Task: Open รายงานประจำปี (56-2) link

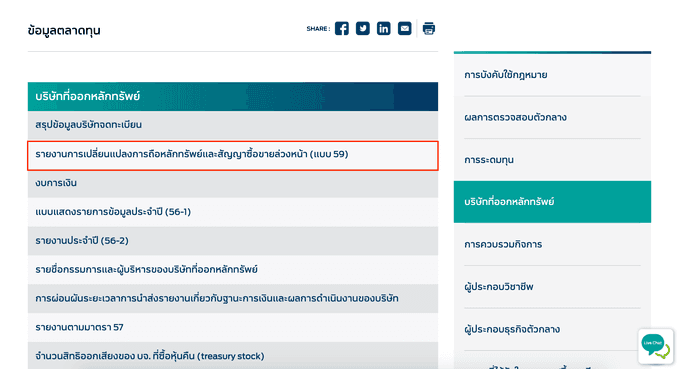Action: tap(233, 241)
